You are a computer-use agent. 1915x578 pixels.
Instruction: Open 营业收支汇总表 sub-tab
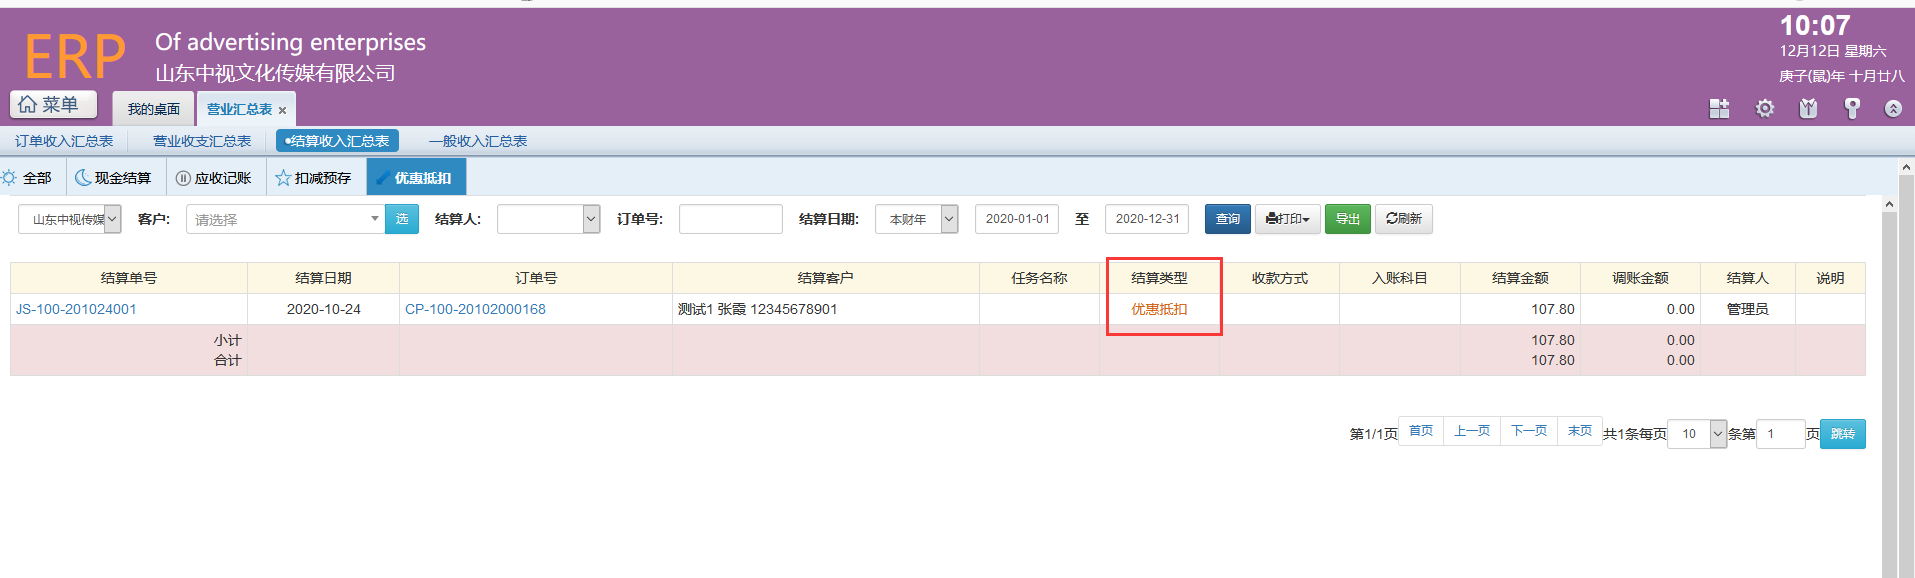(x=202, y=141)
